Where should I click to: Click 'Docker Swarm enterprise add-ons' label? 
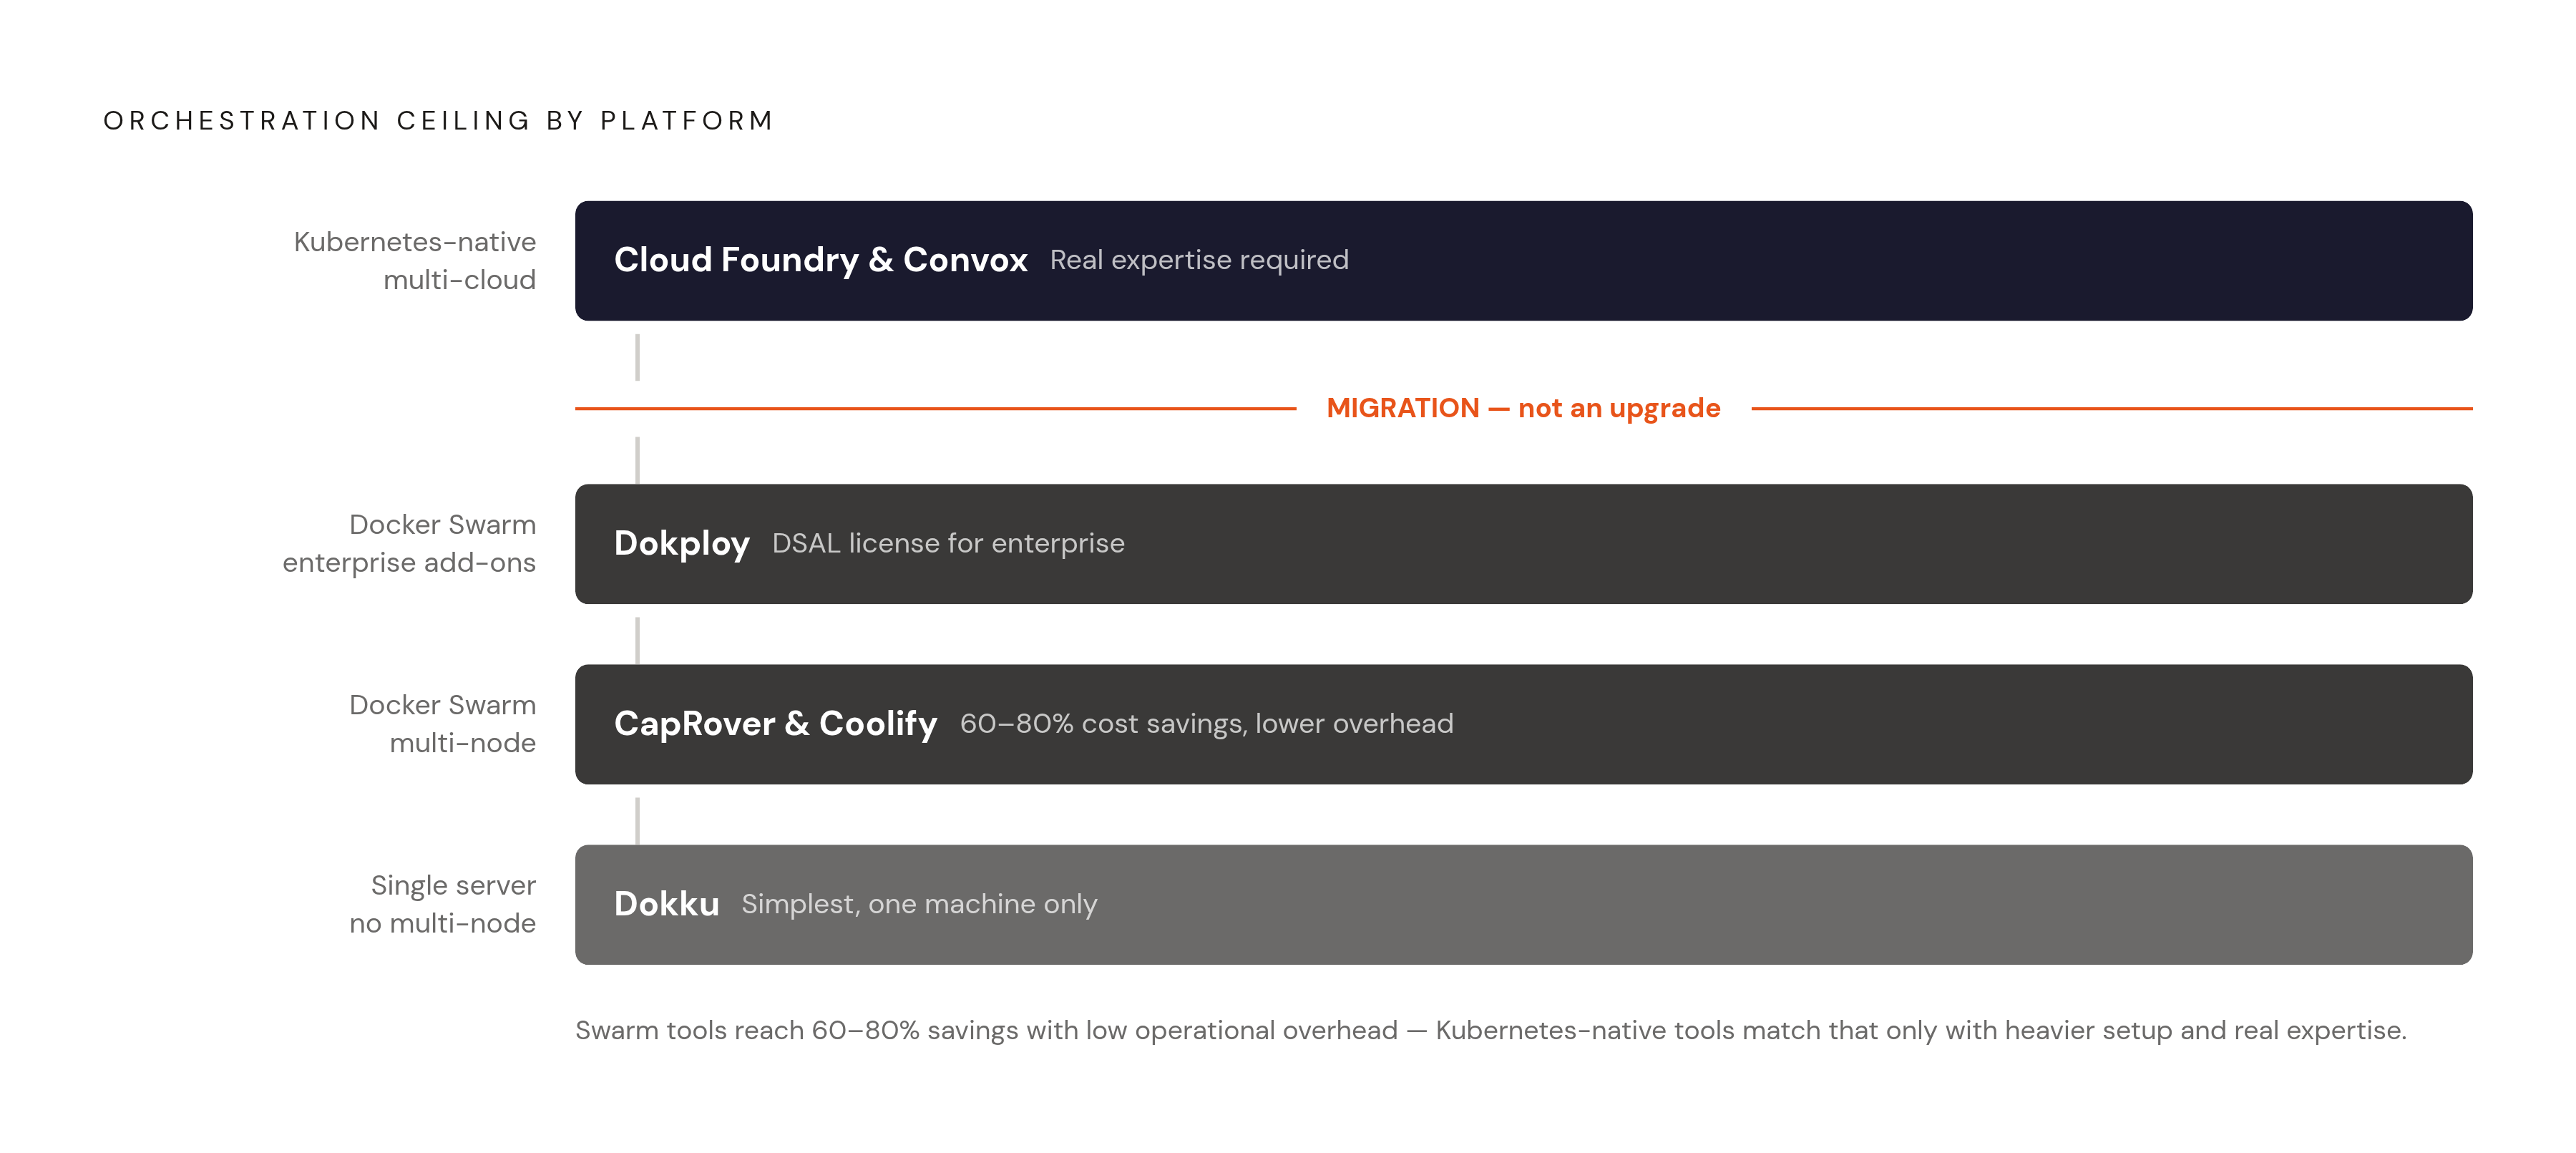click(409, 543)
